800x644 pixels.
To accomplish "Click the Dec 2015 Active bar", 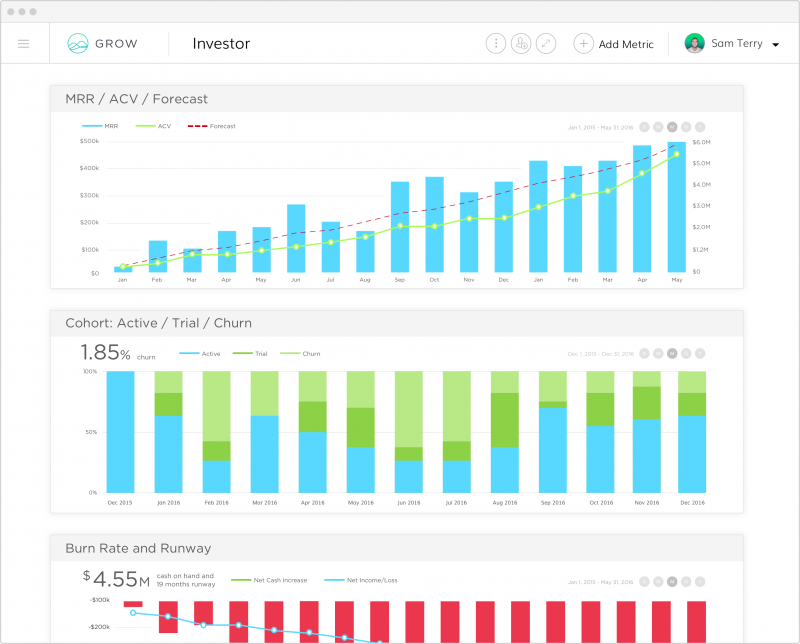I will point(120,432).
